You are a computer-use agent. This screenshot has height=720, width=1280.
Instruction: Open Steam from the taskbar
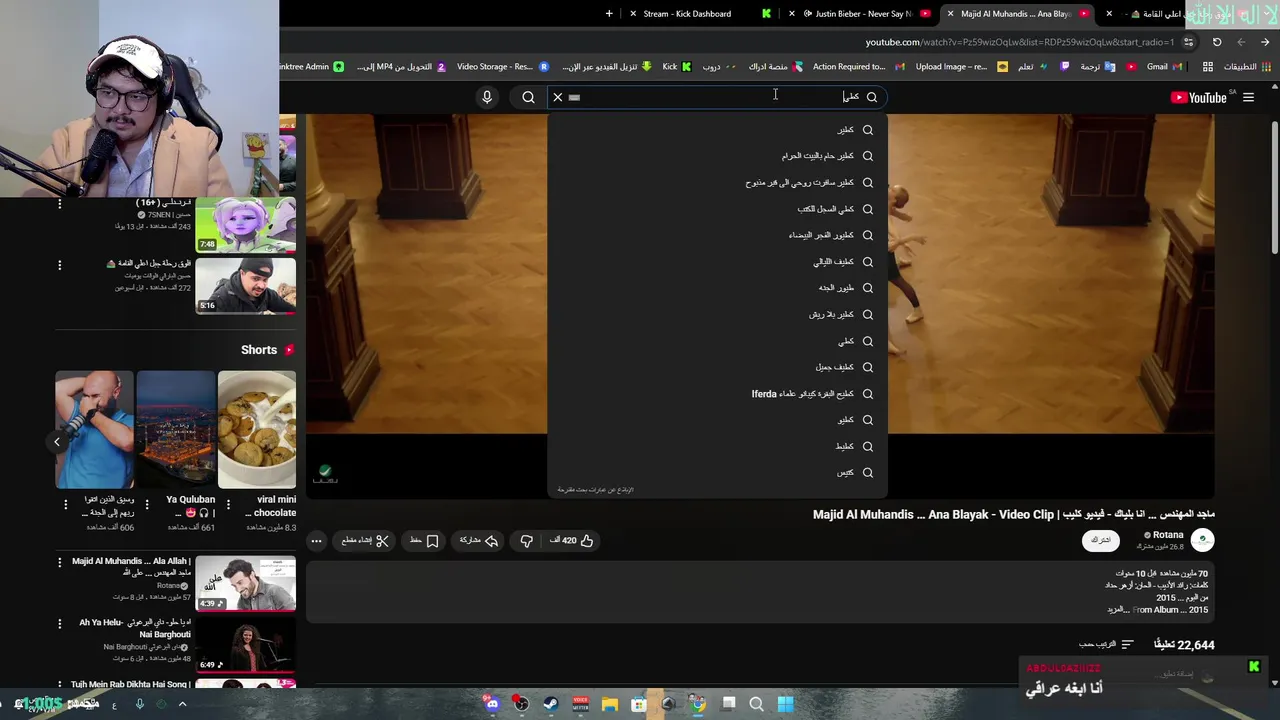(551, 704)
